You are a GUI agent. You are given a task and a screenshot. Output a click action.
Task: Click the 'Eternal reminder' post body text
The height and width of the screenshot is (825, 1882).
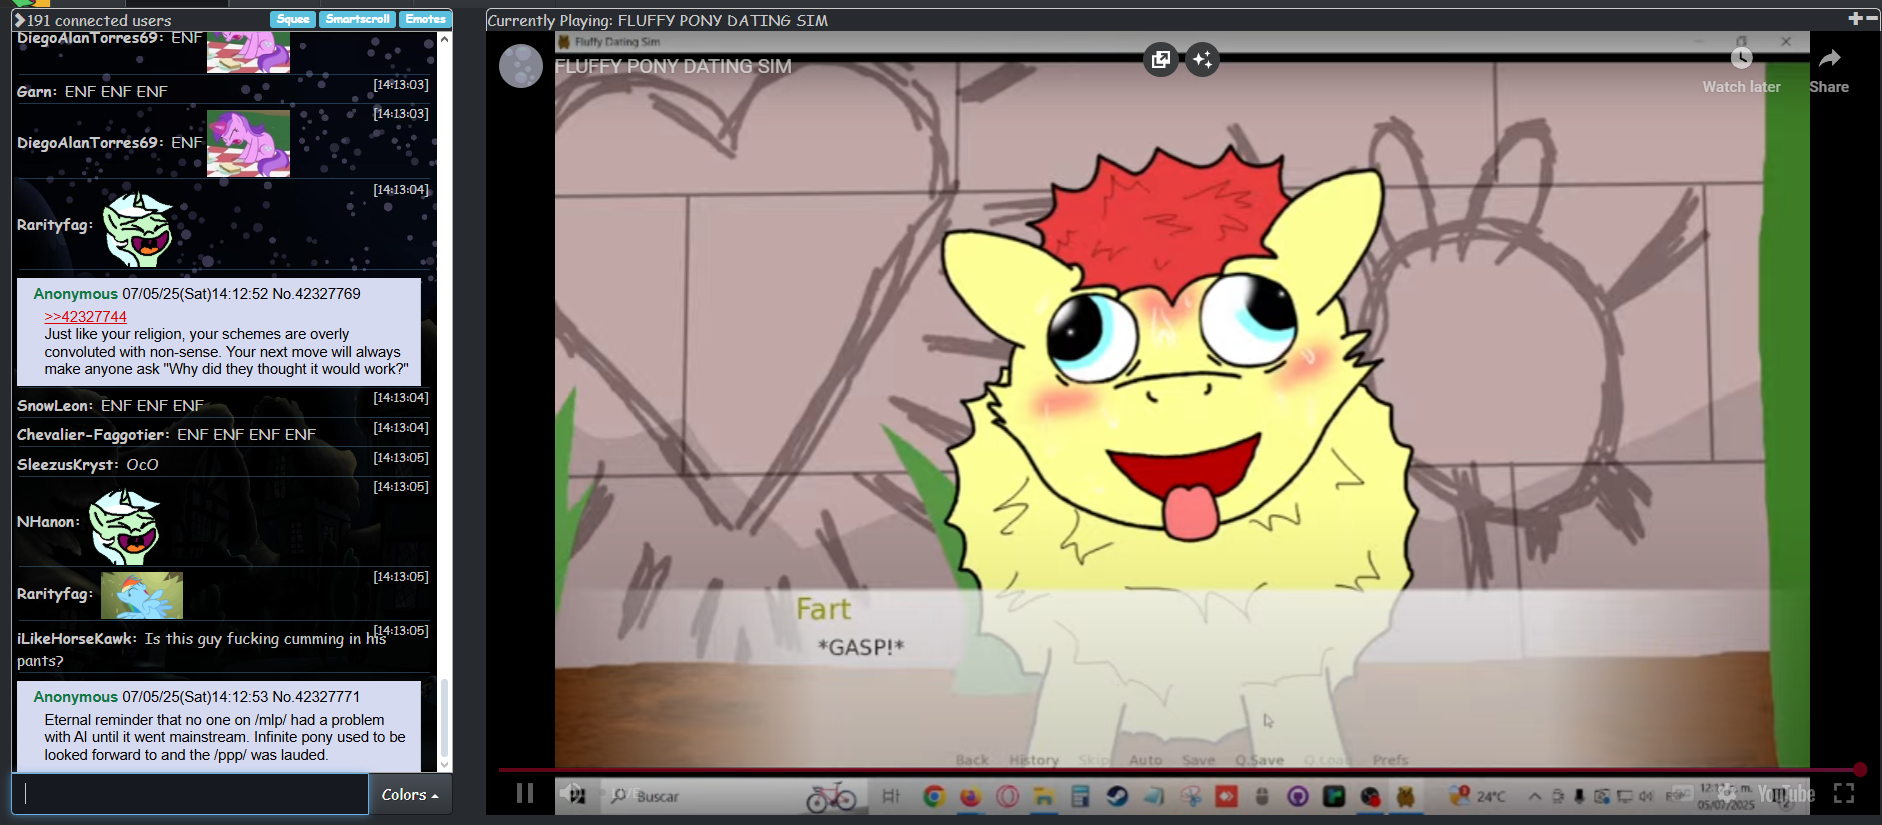pyautogui.click(x=225, y=737)
